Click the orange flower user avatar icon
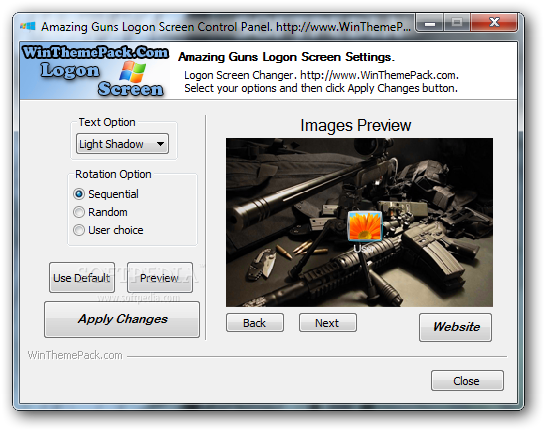 [x=365, y=226]
